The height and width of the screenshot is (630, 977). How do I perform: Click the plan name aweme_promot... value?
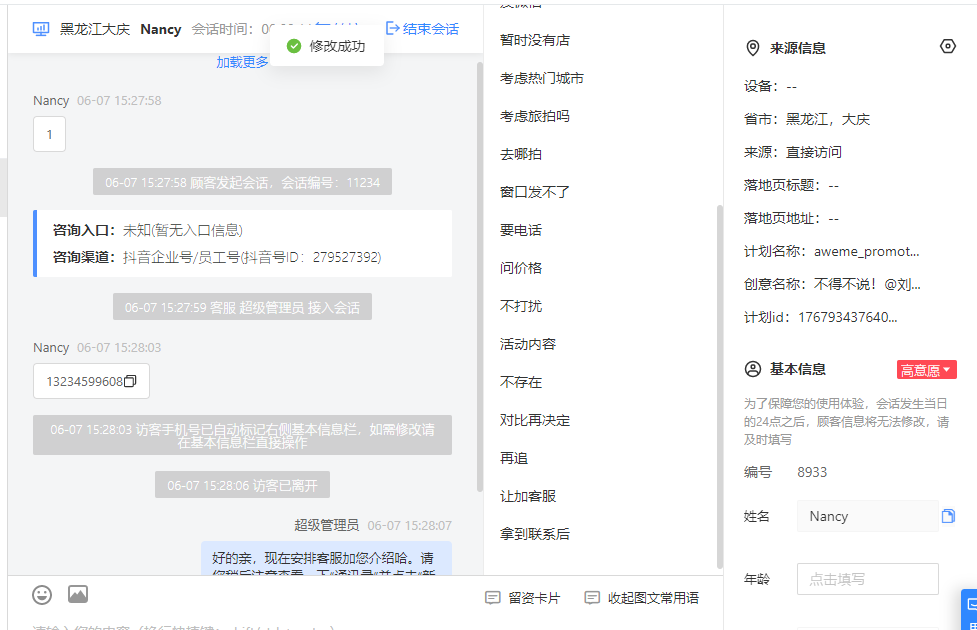867,251
